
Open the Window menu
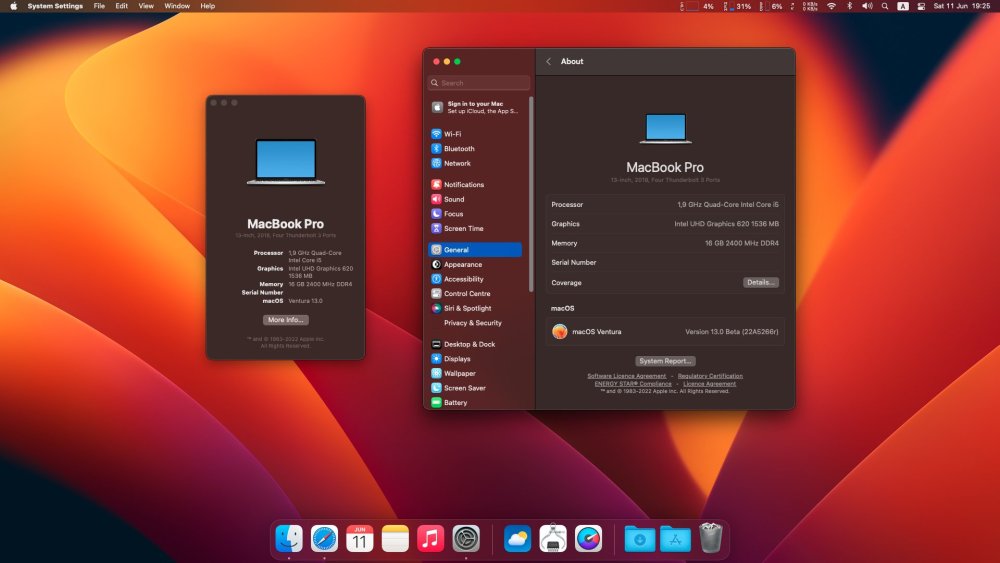[177, 6]
